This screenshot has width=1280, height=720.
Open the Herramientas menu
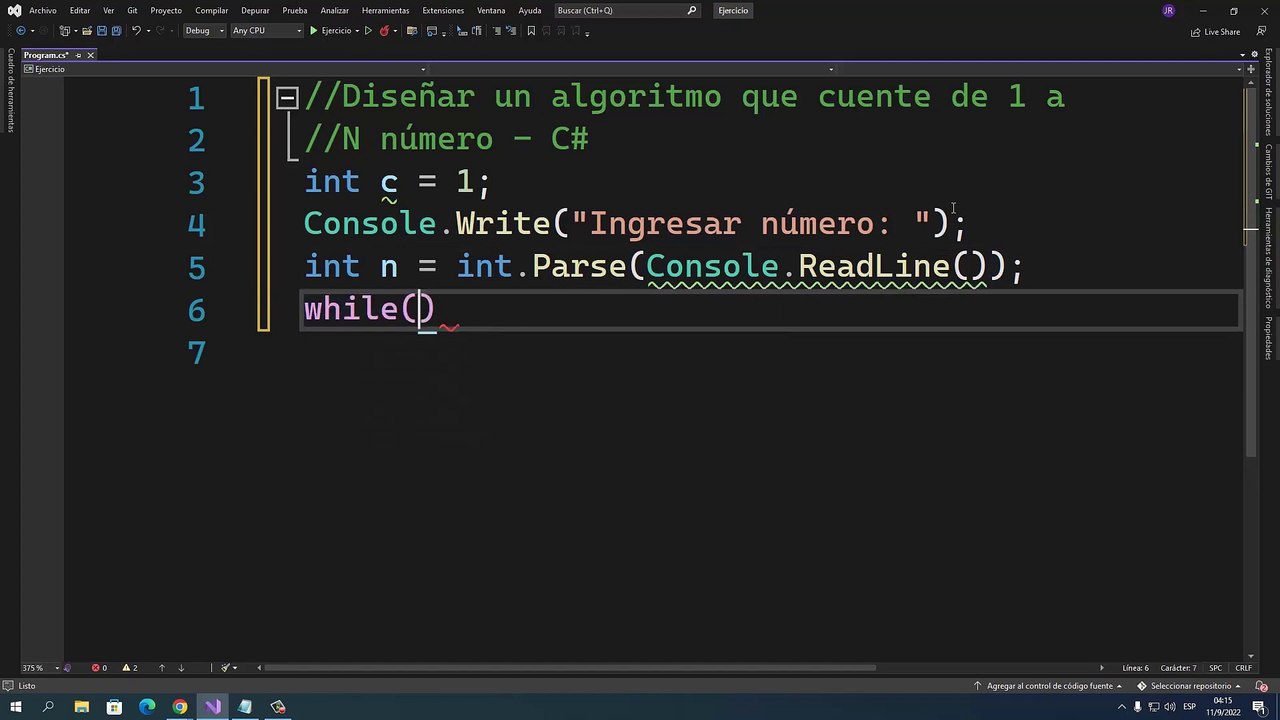pos(386,10)
